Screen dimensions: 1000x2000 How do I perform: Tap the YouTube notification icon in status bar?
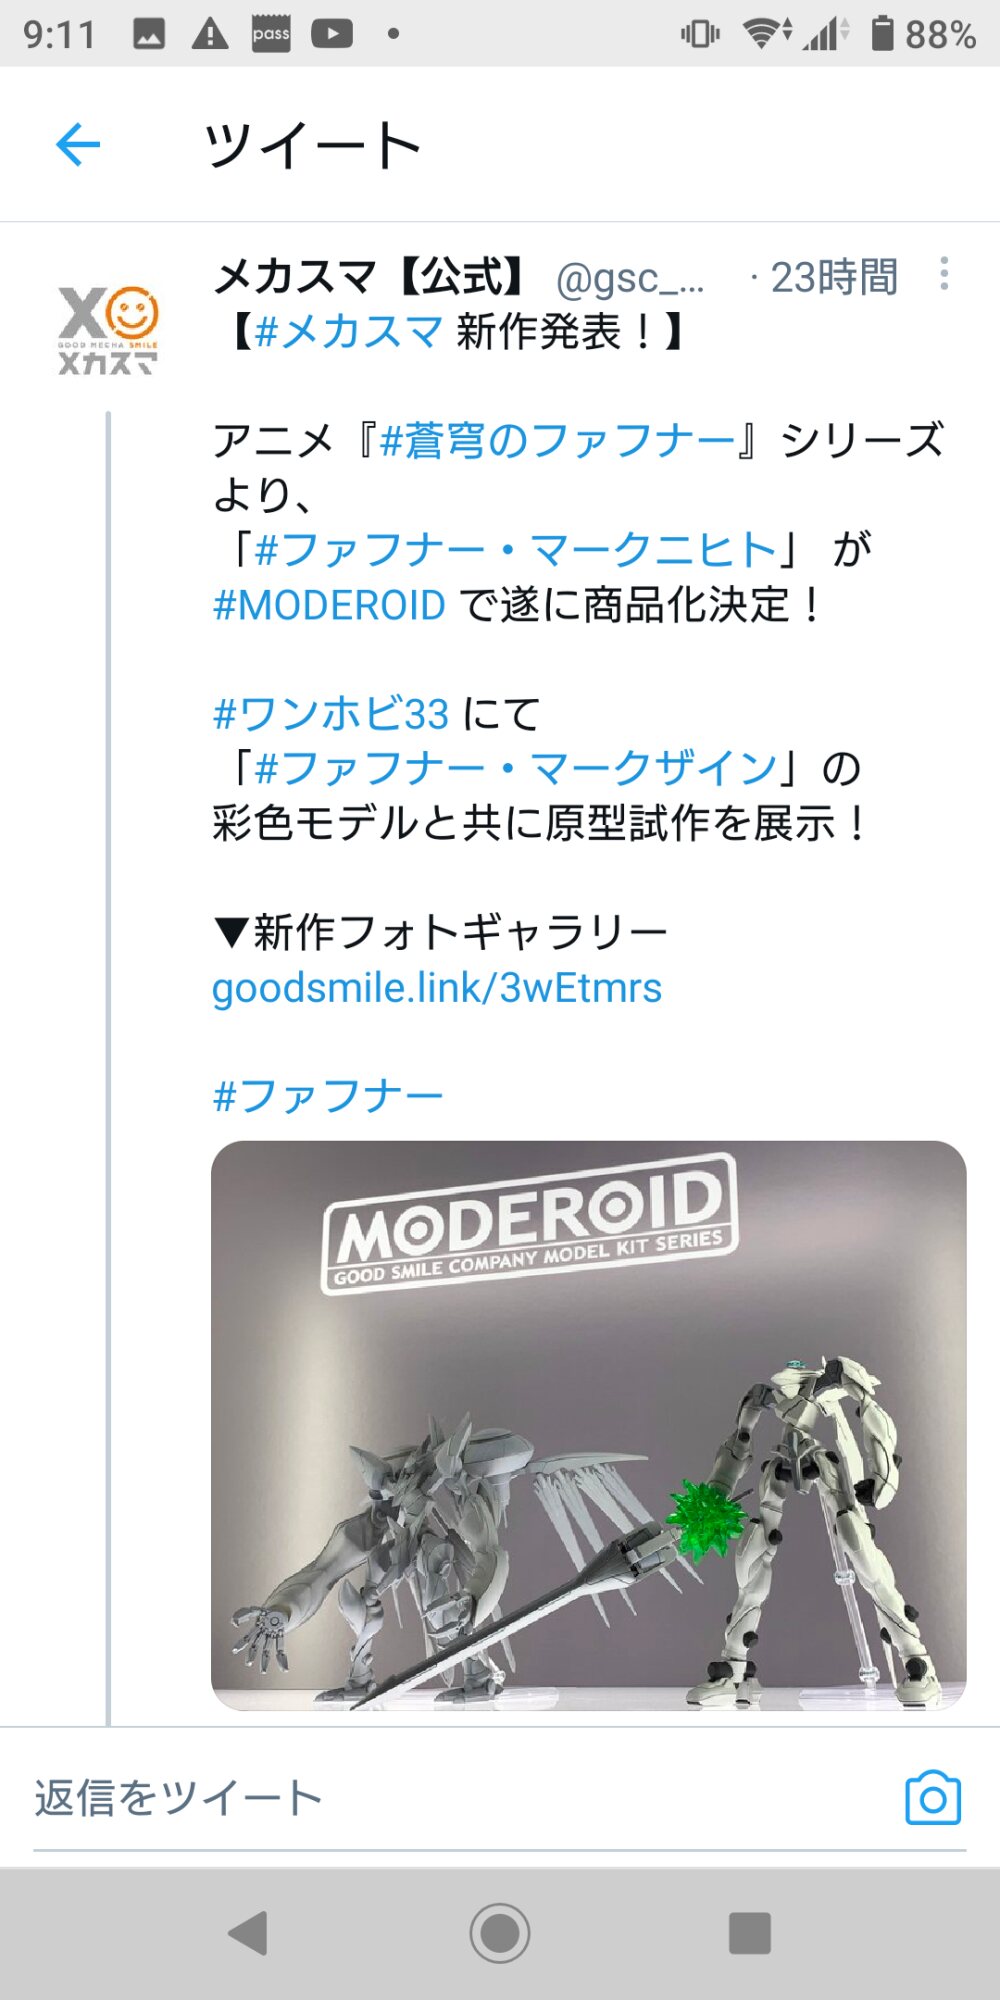(x=332, y=34)
